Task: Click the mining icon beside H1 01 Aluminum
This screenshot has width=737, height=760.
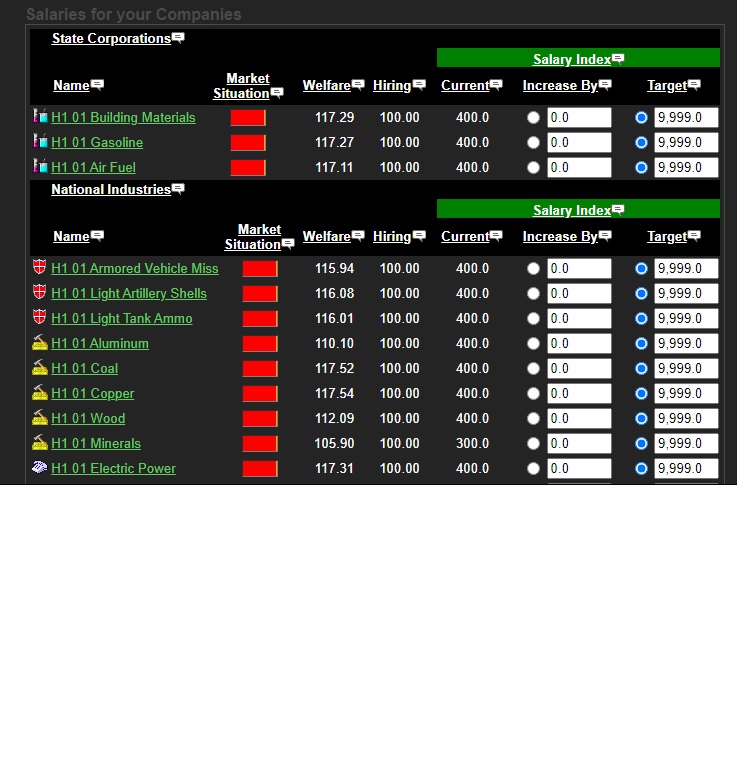Action: pos(40,342)
